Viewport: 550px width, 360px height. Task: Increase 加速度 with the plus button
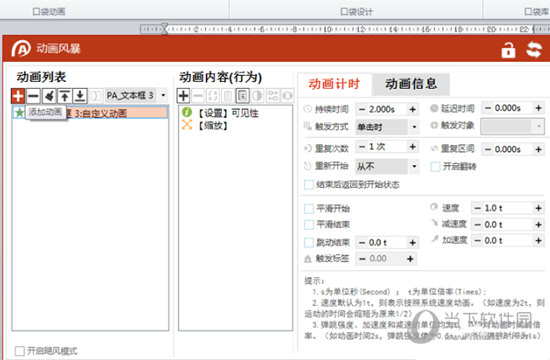click(x=539, y=240)
